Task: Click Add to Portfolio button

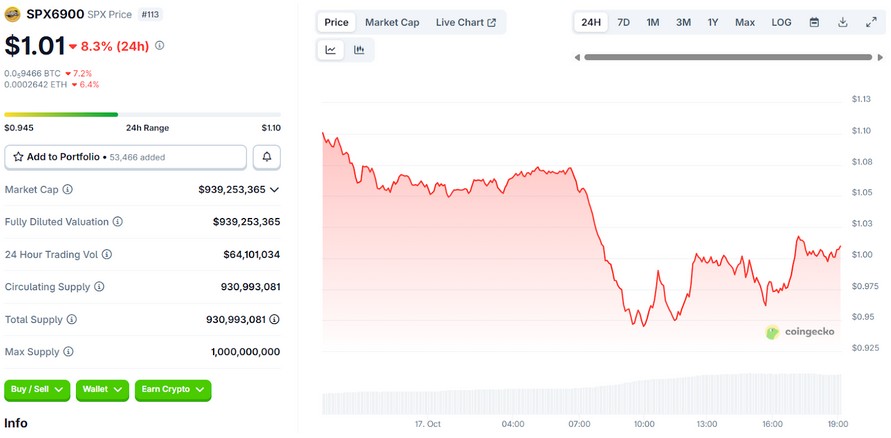Action: click(x=125, y=157)
